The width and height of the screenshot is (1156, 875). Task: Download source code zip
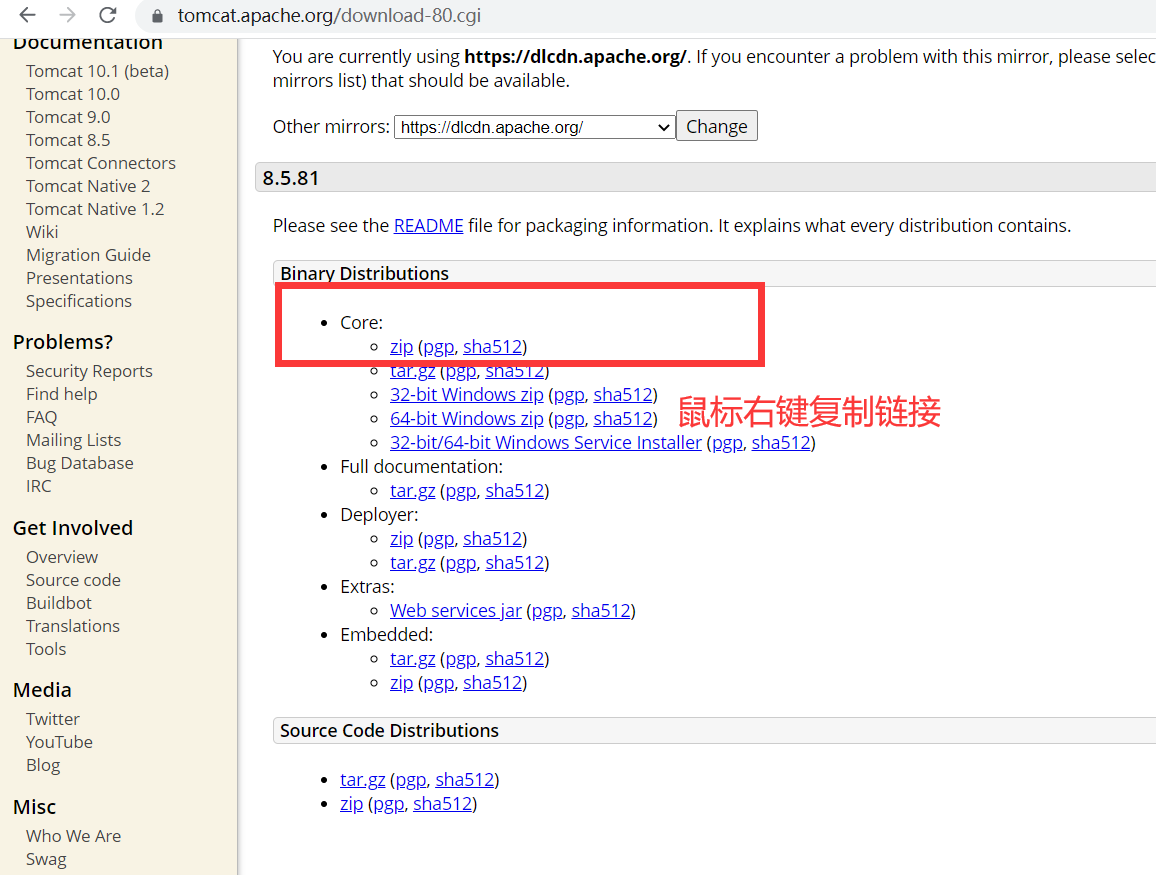click(x=352, y=803)
